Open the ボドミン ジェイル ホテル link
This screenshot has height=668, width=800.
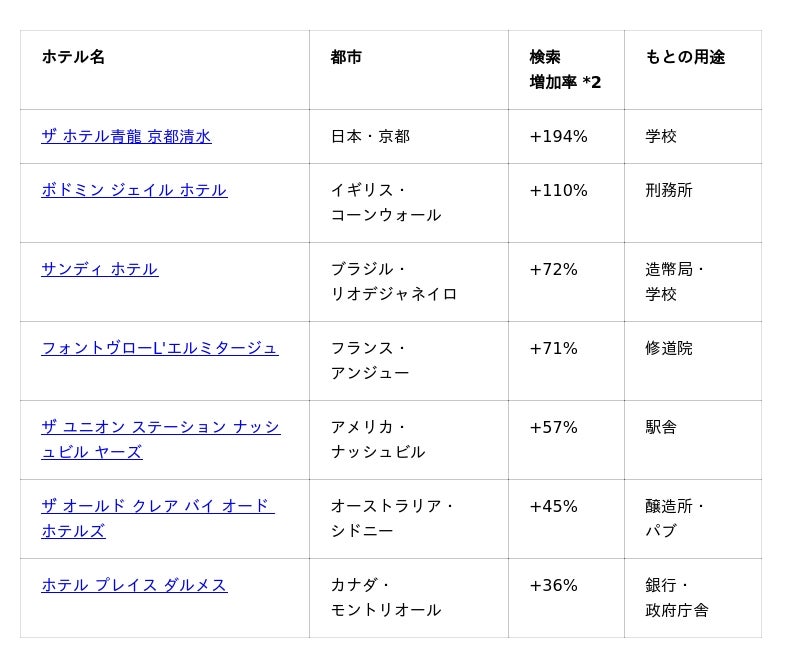point(134,190)
